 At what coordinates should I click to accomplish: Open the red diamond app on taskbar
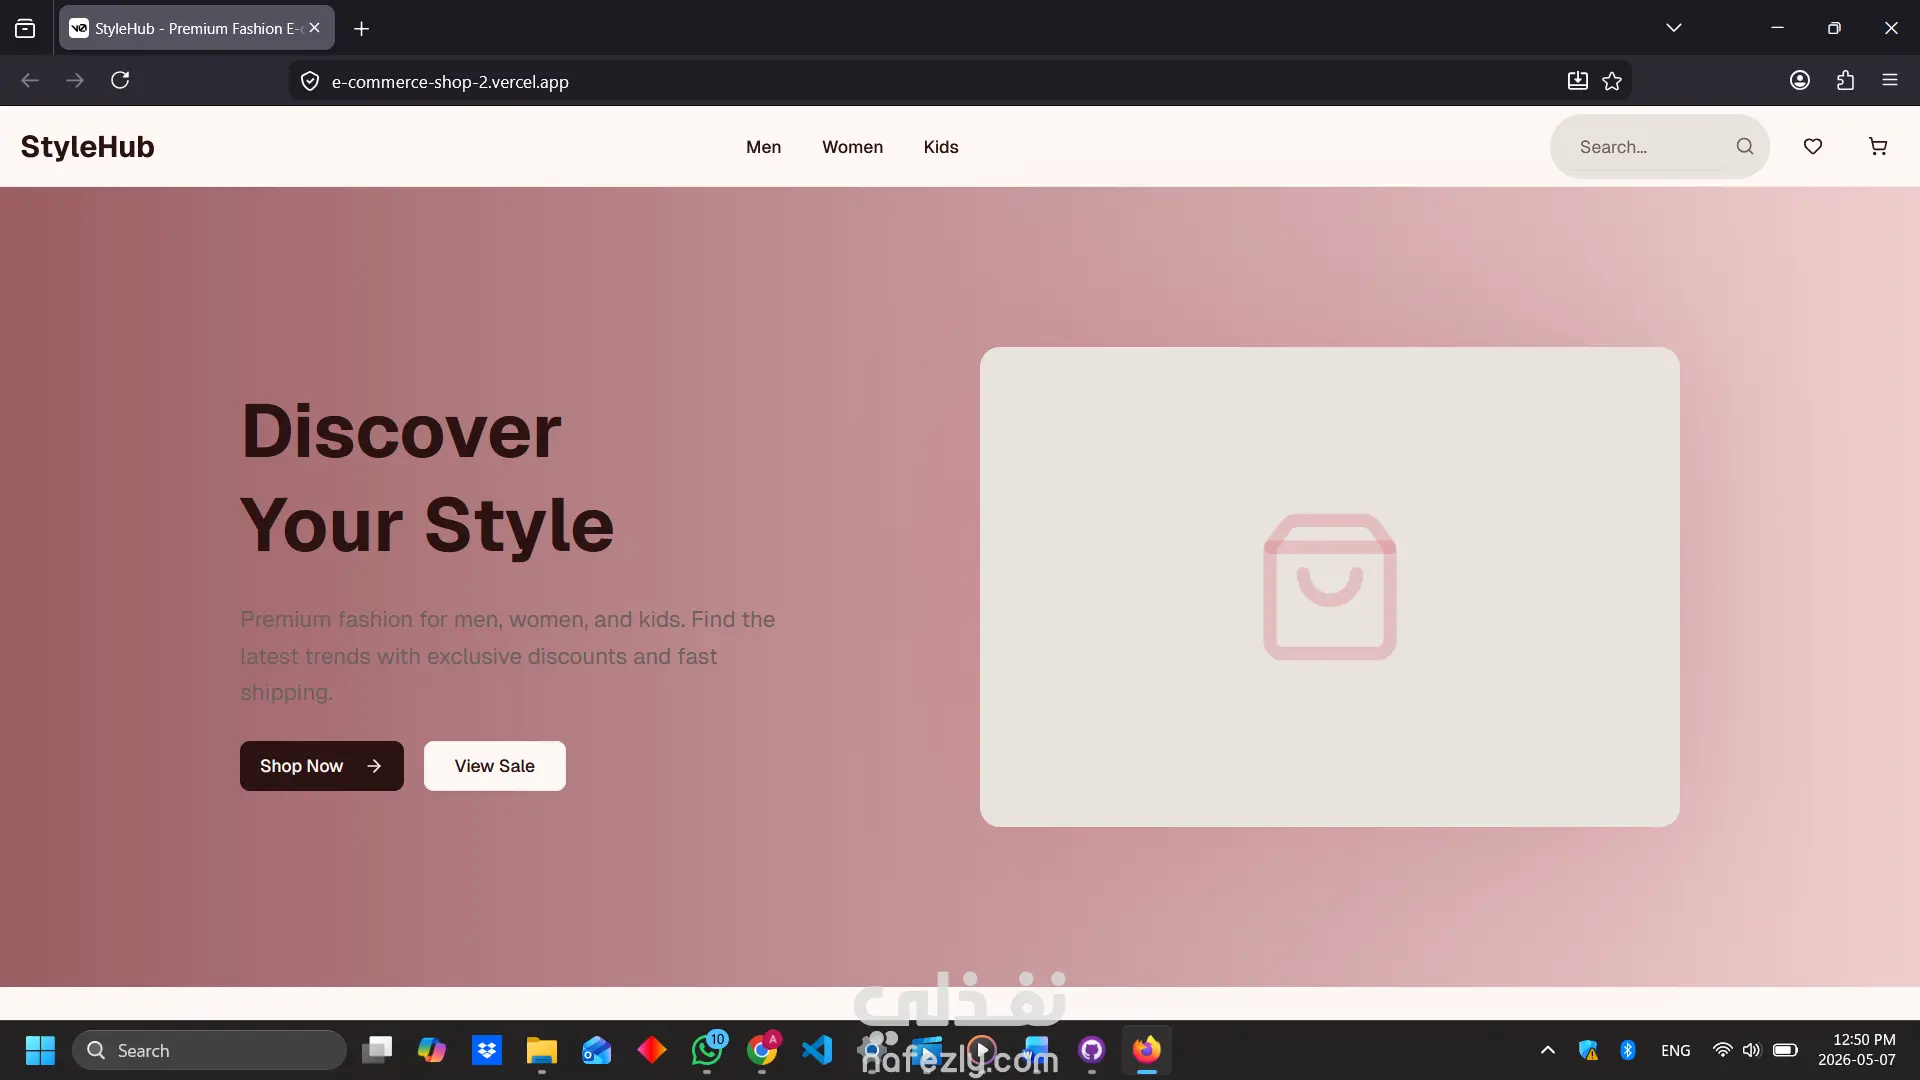652,1050
